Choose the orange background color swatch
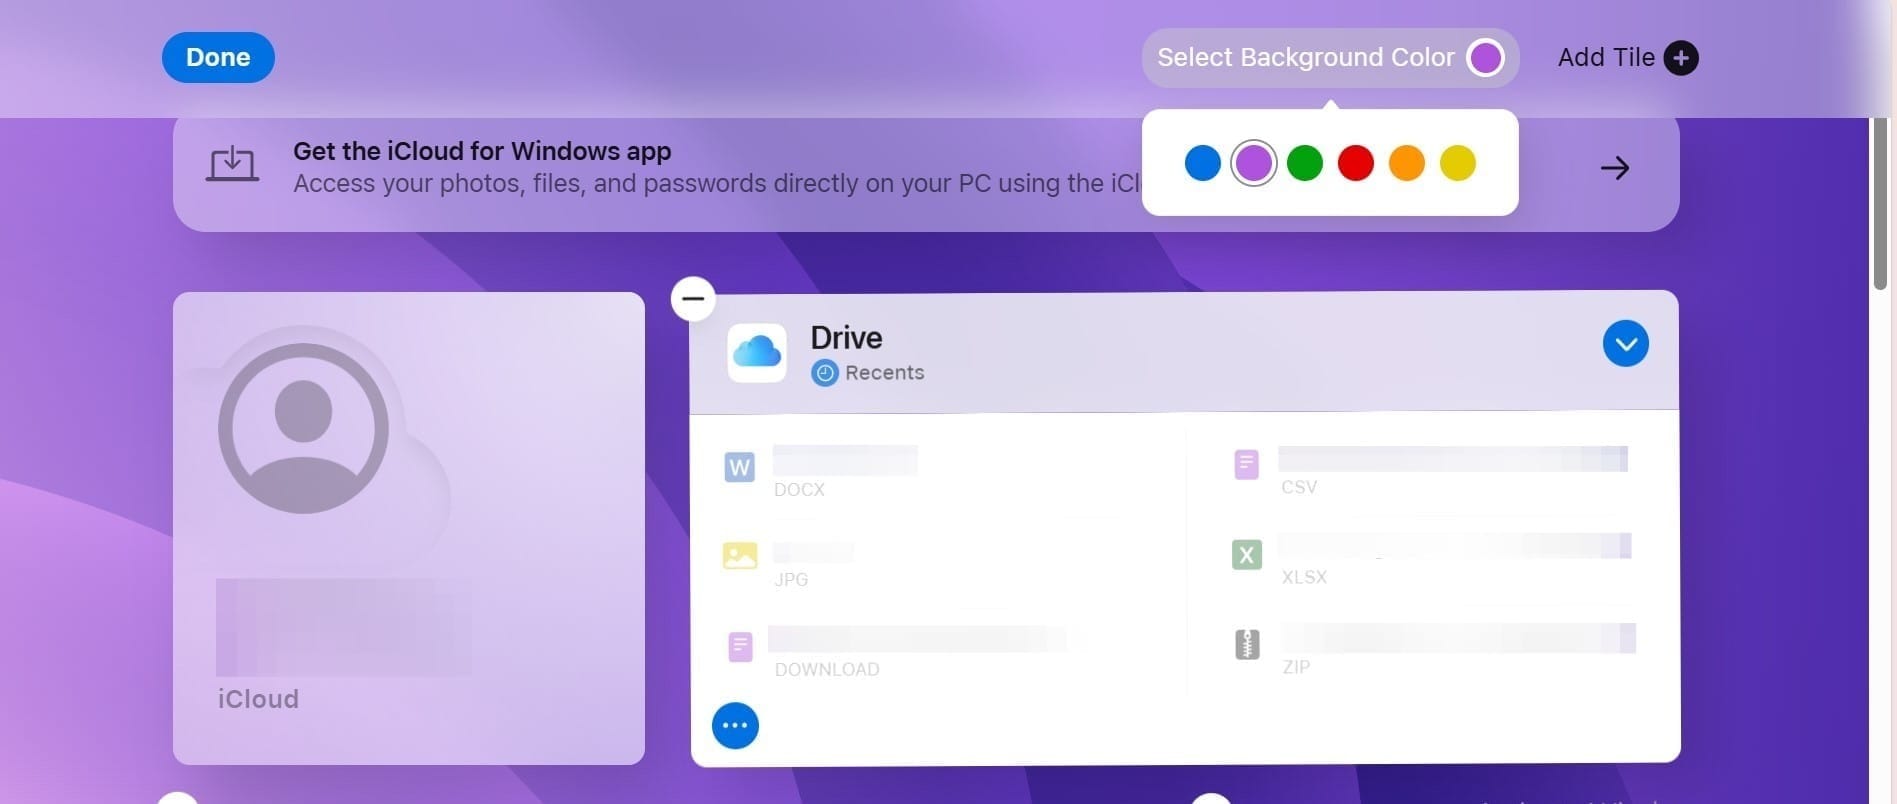Screen dimensions: 1897x804 point(1406,163)
